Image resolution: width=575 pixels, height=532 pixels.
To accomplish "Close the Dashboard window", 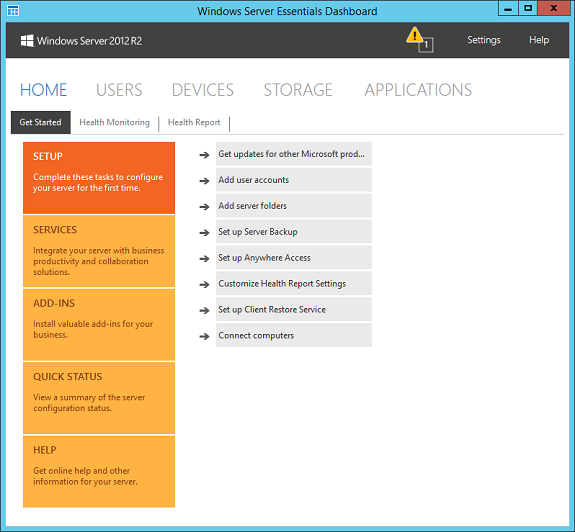I will click(554, 8).
